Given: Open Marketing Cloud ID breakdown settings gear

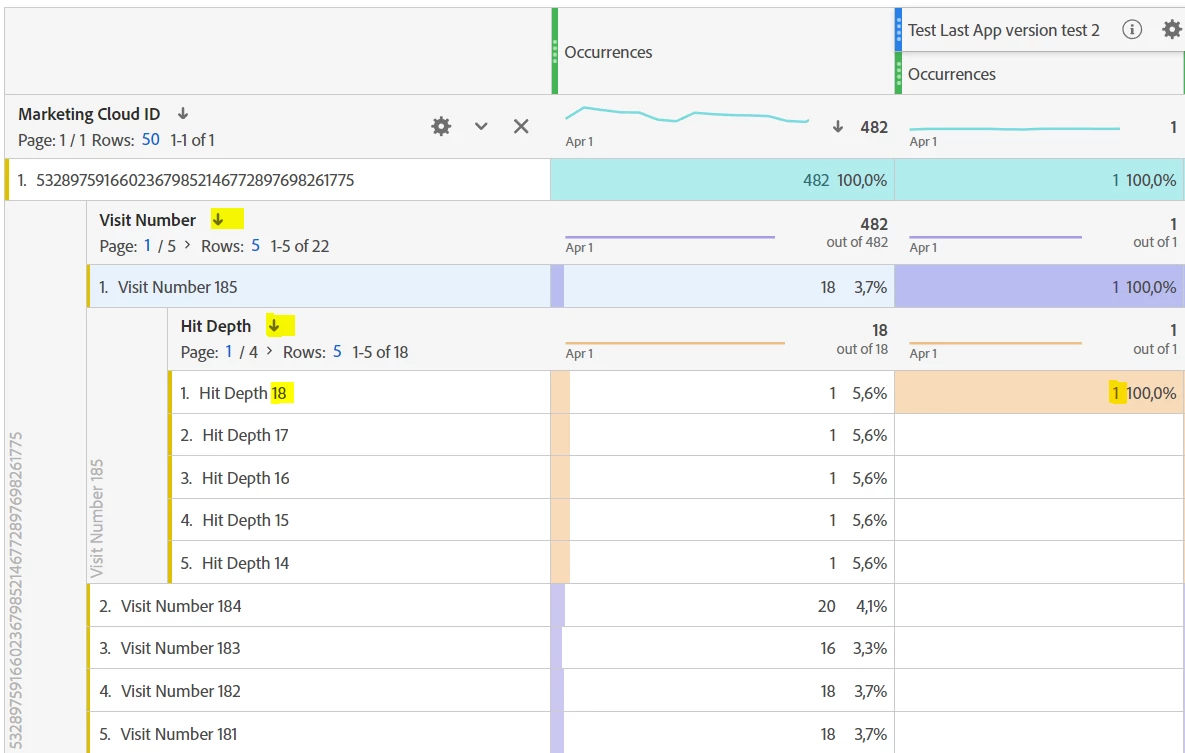Looking at the screenshot, I should point(441,126).
